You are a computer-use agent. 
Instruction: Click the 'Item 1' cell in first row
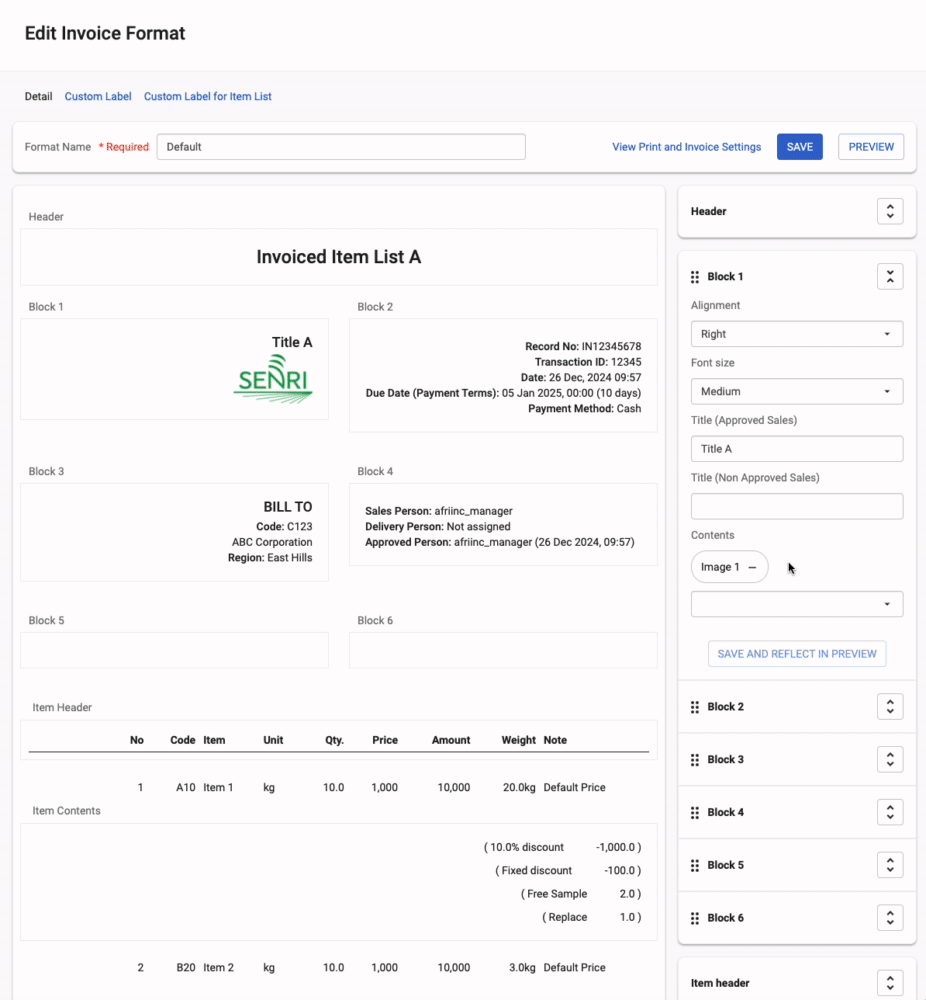point(218,788)
